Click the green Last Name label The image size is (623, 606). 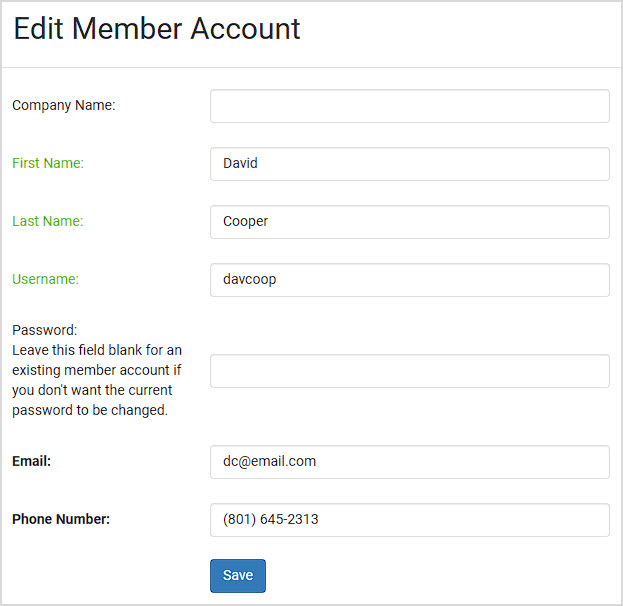click(x=48, y=221)
